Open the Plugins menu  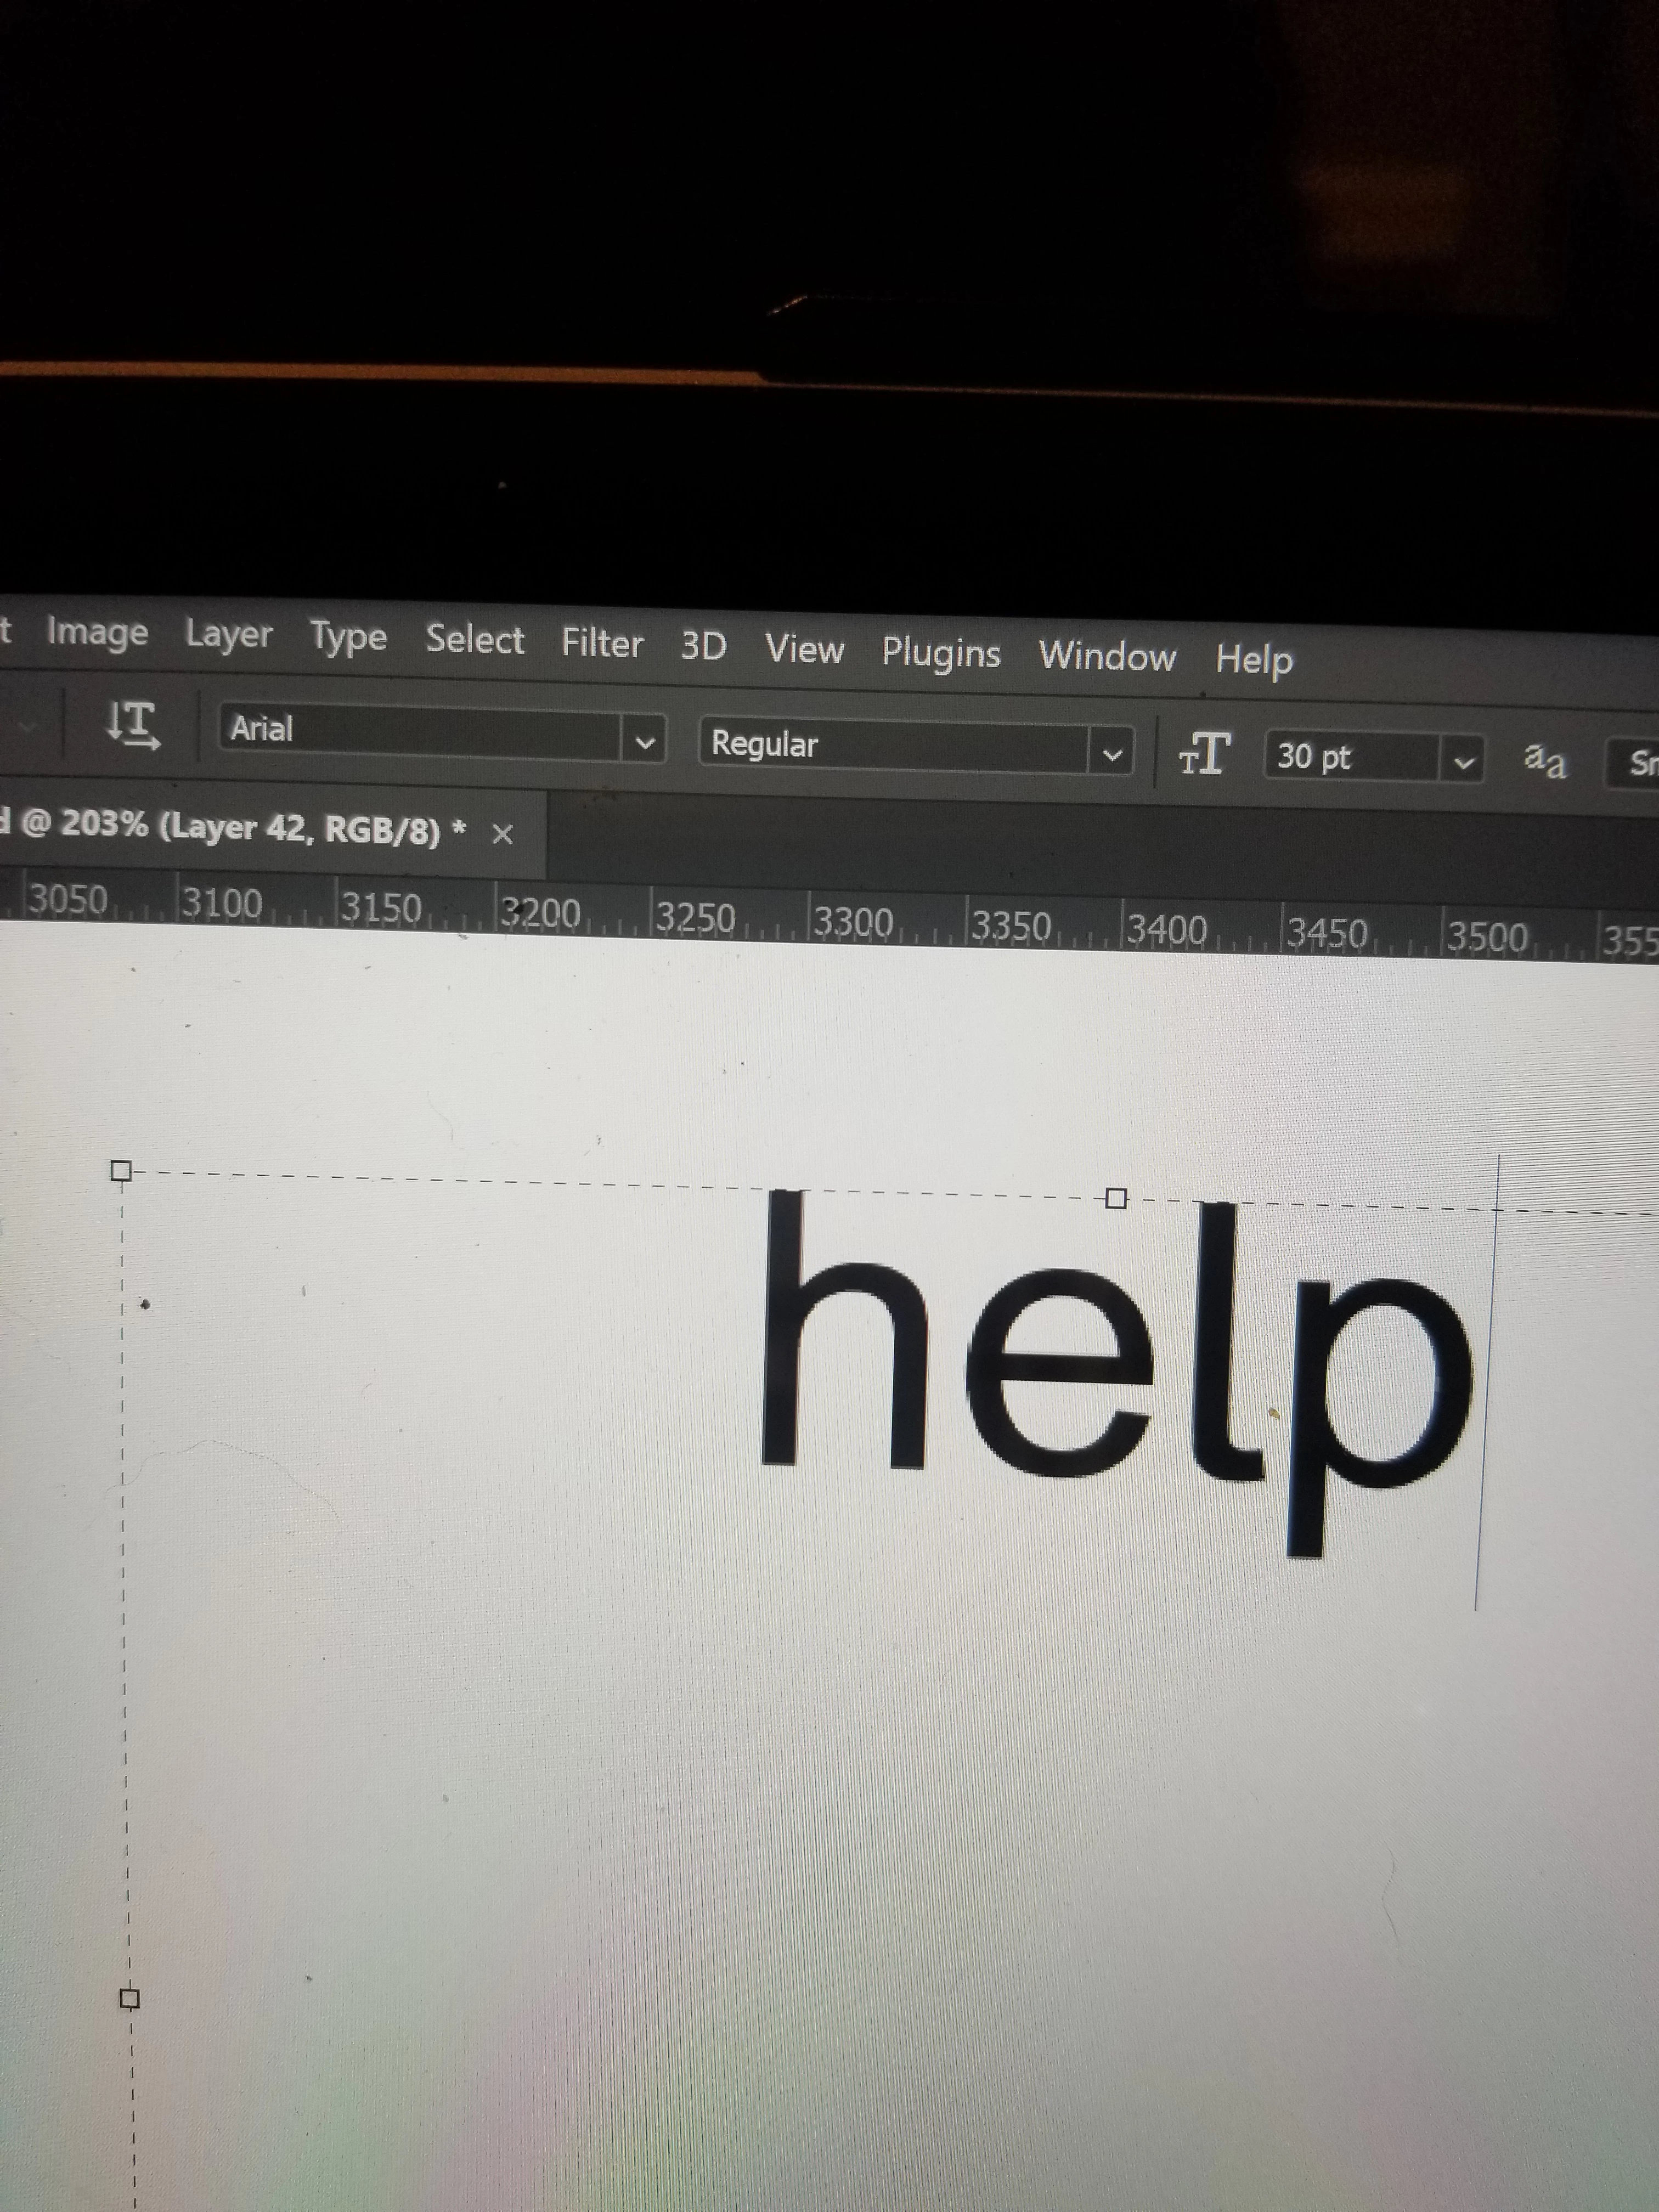(940, 653)
